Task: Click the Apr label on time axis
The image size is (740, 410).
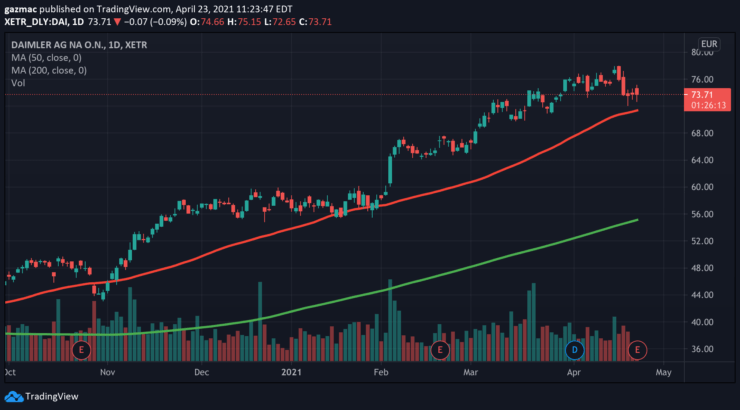Action: tap(573, 372)
